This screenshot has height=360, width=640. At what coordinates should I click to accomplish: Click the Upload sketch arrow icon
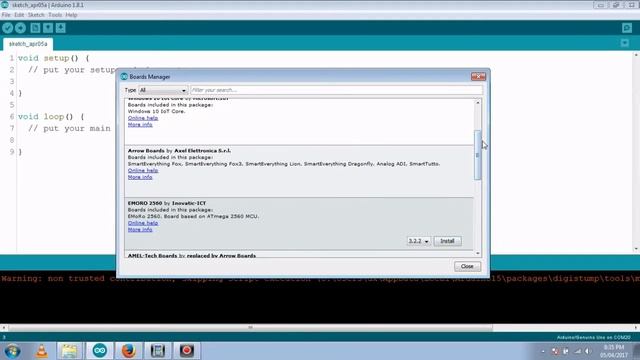coord(20,28)
